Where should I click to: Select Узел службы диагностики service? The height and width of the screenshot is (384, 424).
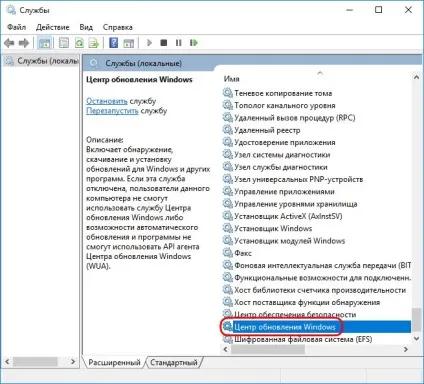(x=281, y=167)
